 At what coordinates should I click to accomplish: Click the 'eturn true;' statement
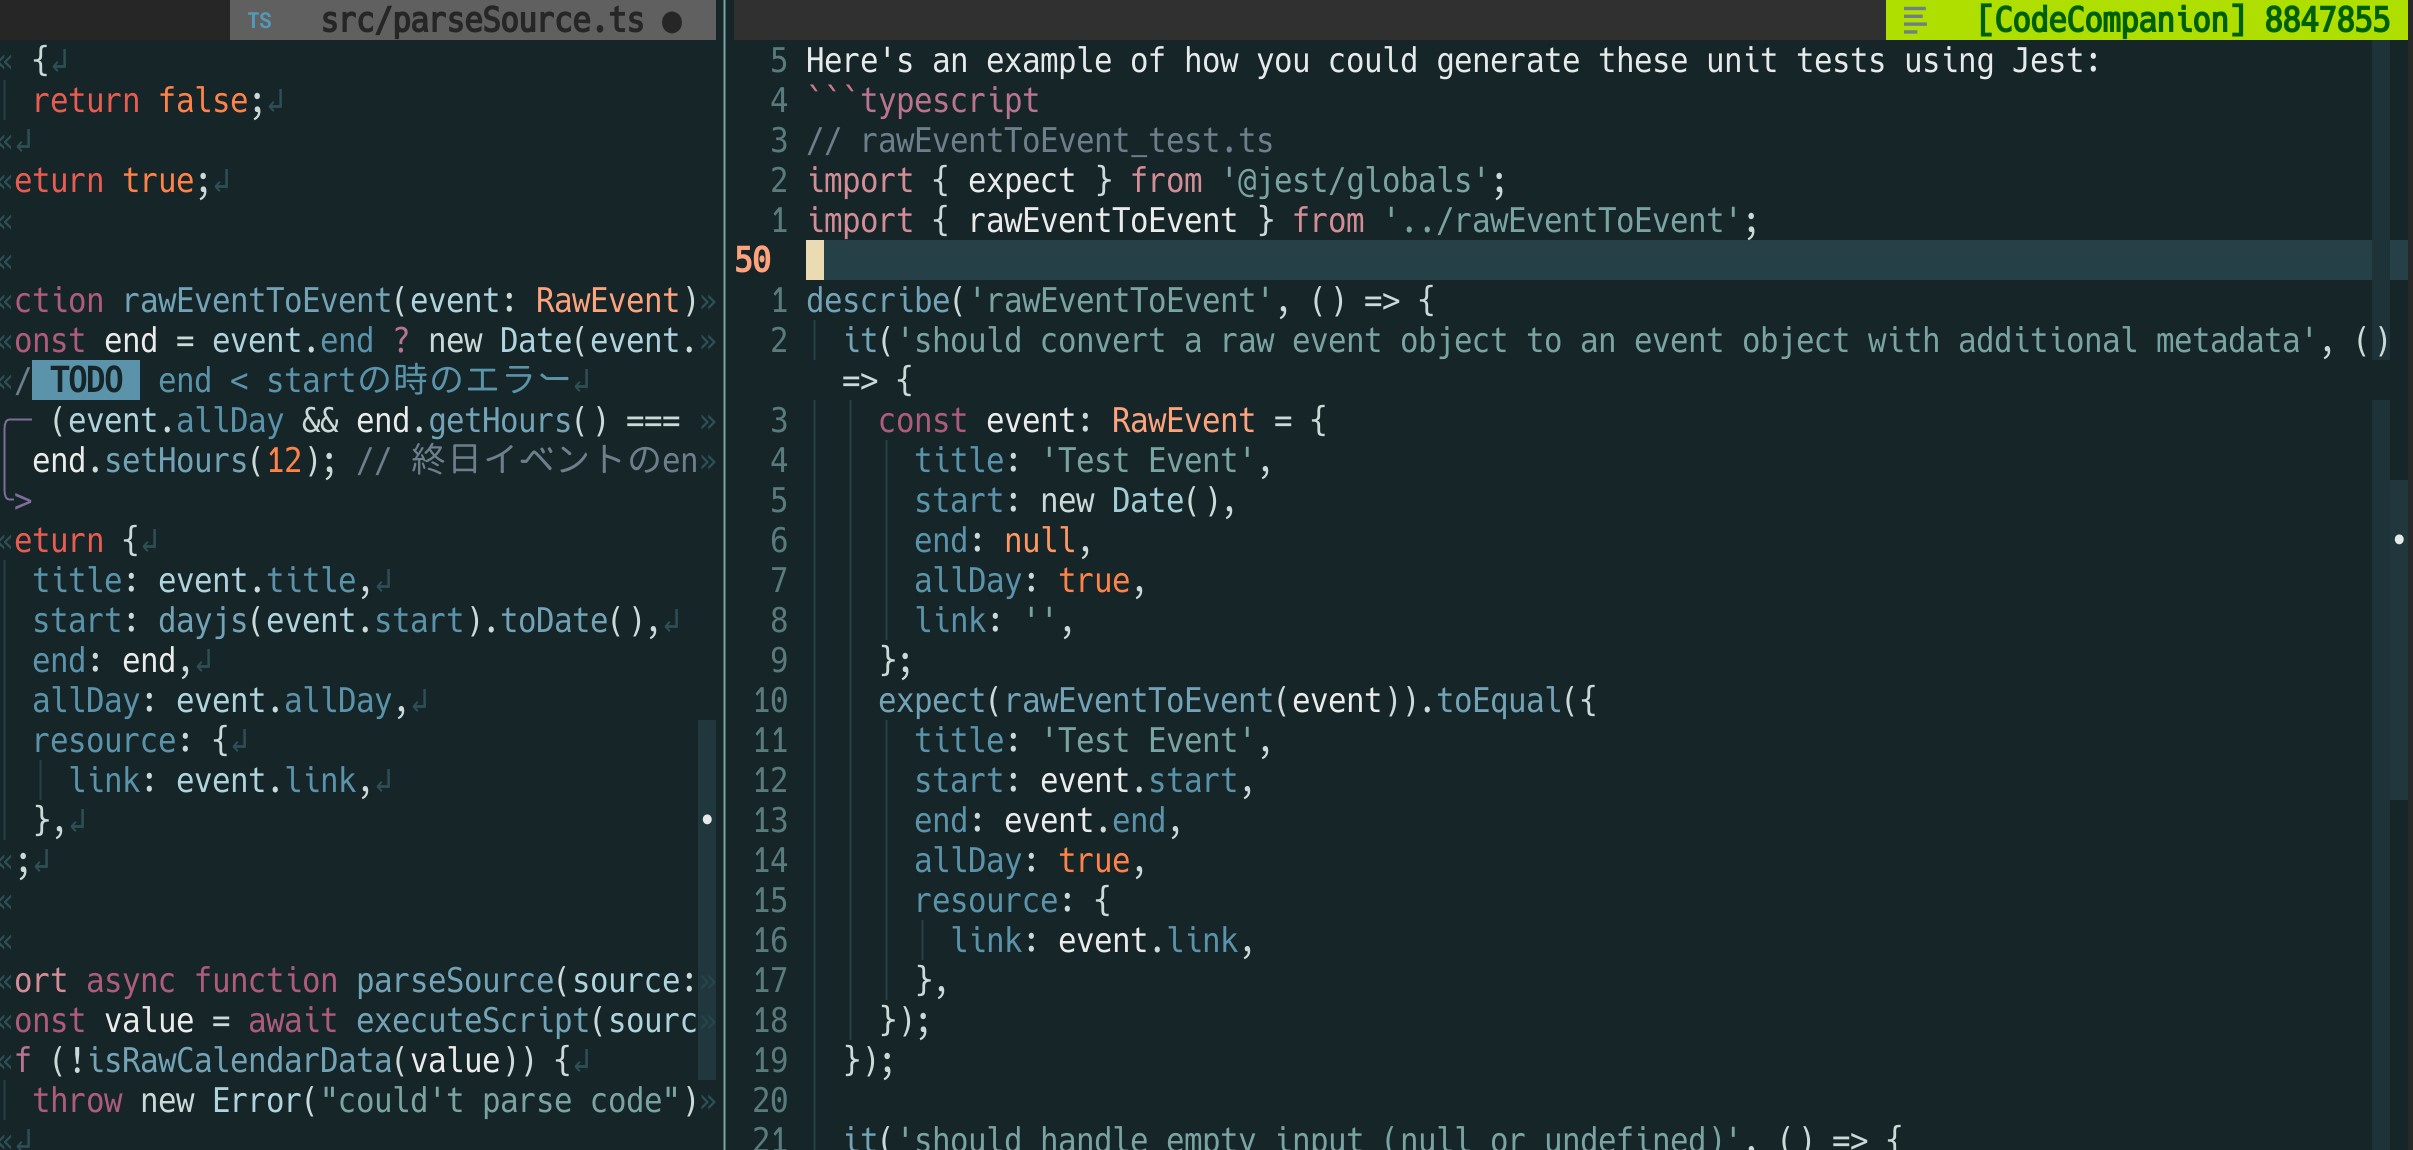[x=112, y=181]
